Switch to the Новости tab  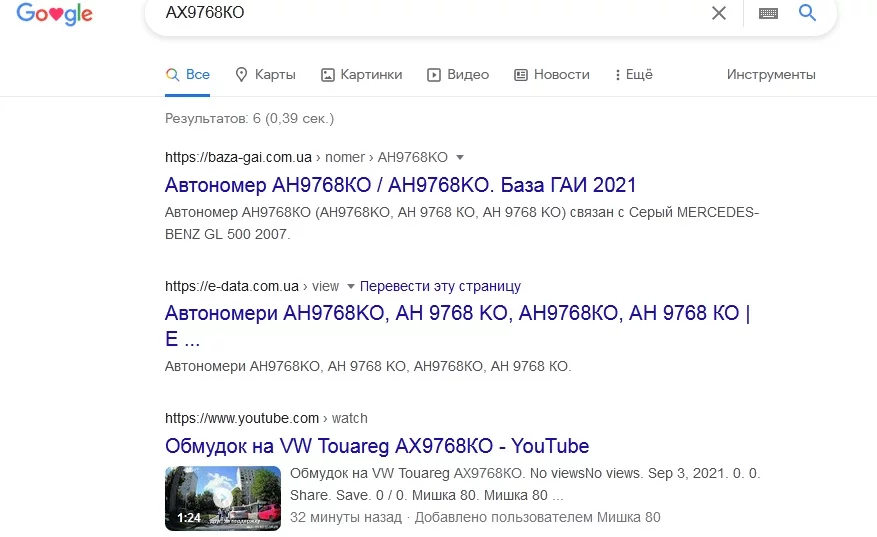pyautogui.click(x=551, y=74)
